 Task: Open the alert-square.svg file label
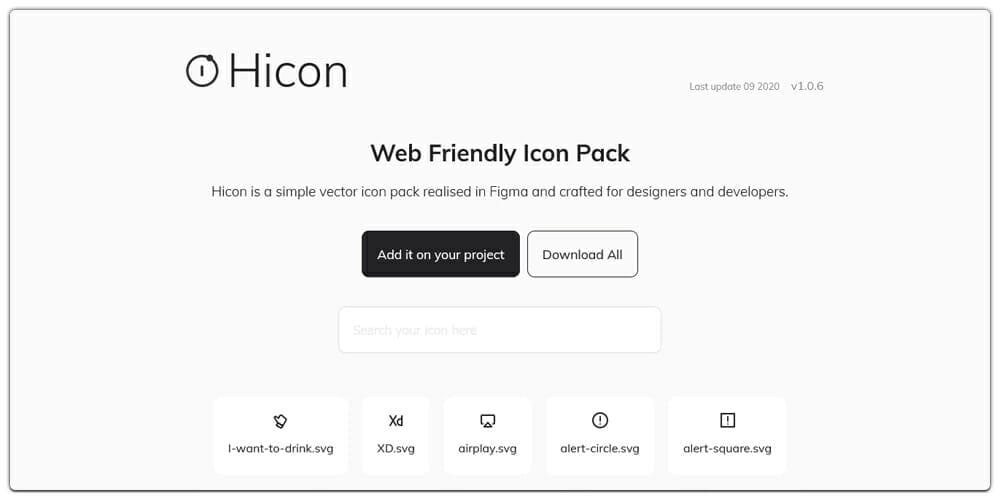click(x=727, y=448)
